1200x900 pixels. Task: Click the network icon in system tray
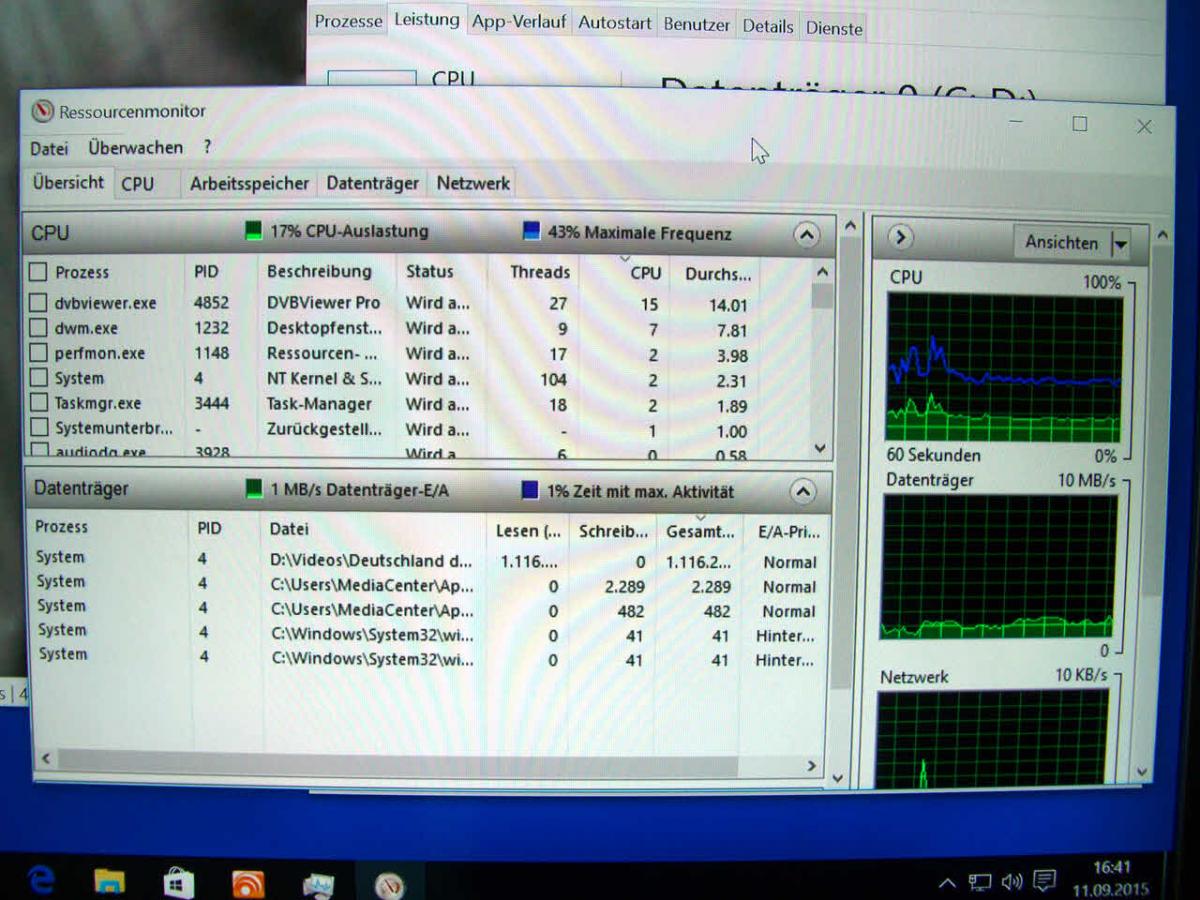click(x=980, y=883)
